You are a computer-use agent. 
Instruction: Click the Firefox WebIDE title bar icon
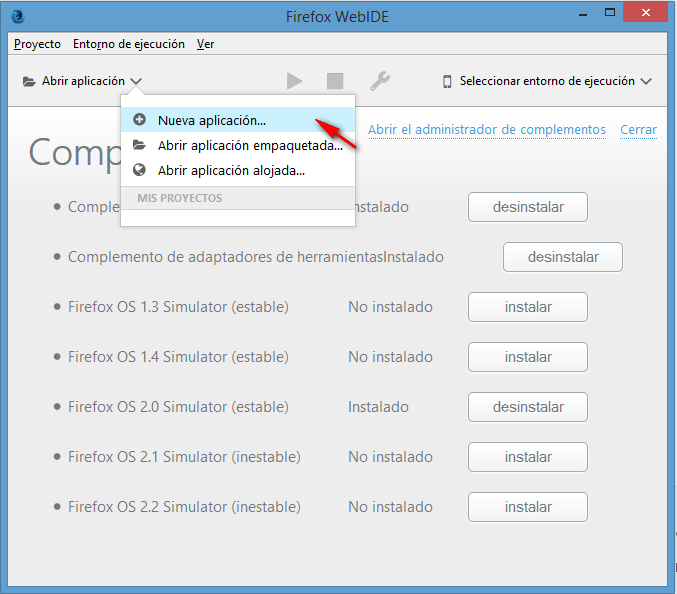pos(18,16)
